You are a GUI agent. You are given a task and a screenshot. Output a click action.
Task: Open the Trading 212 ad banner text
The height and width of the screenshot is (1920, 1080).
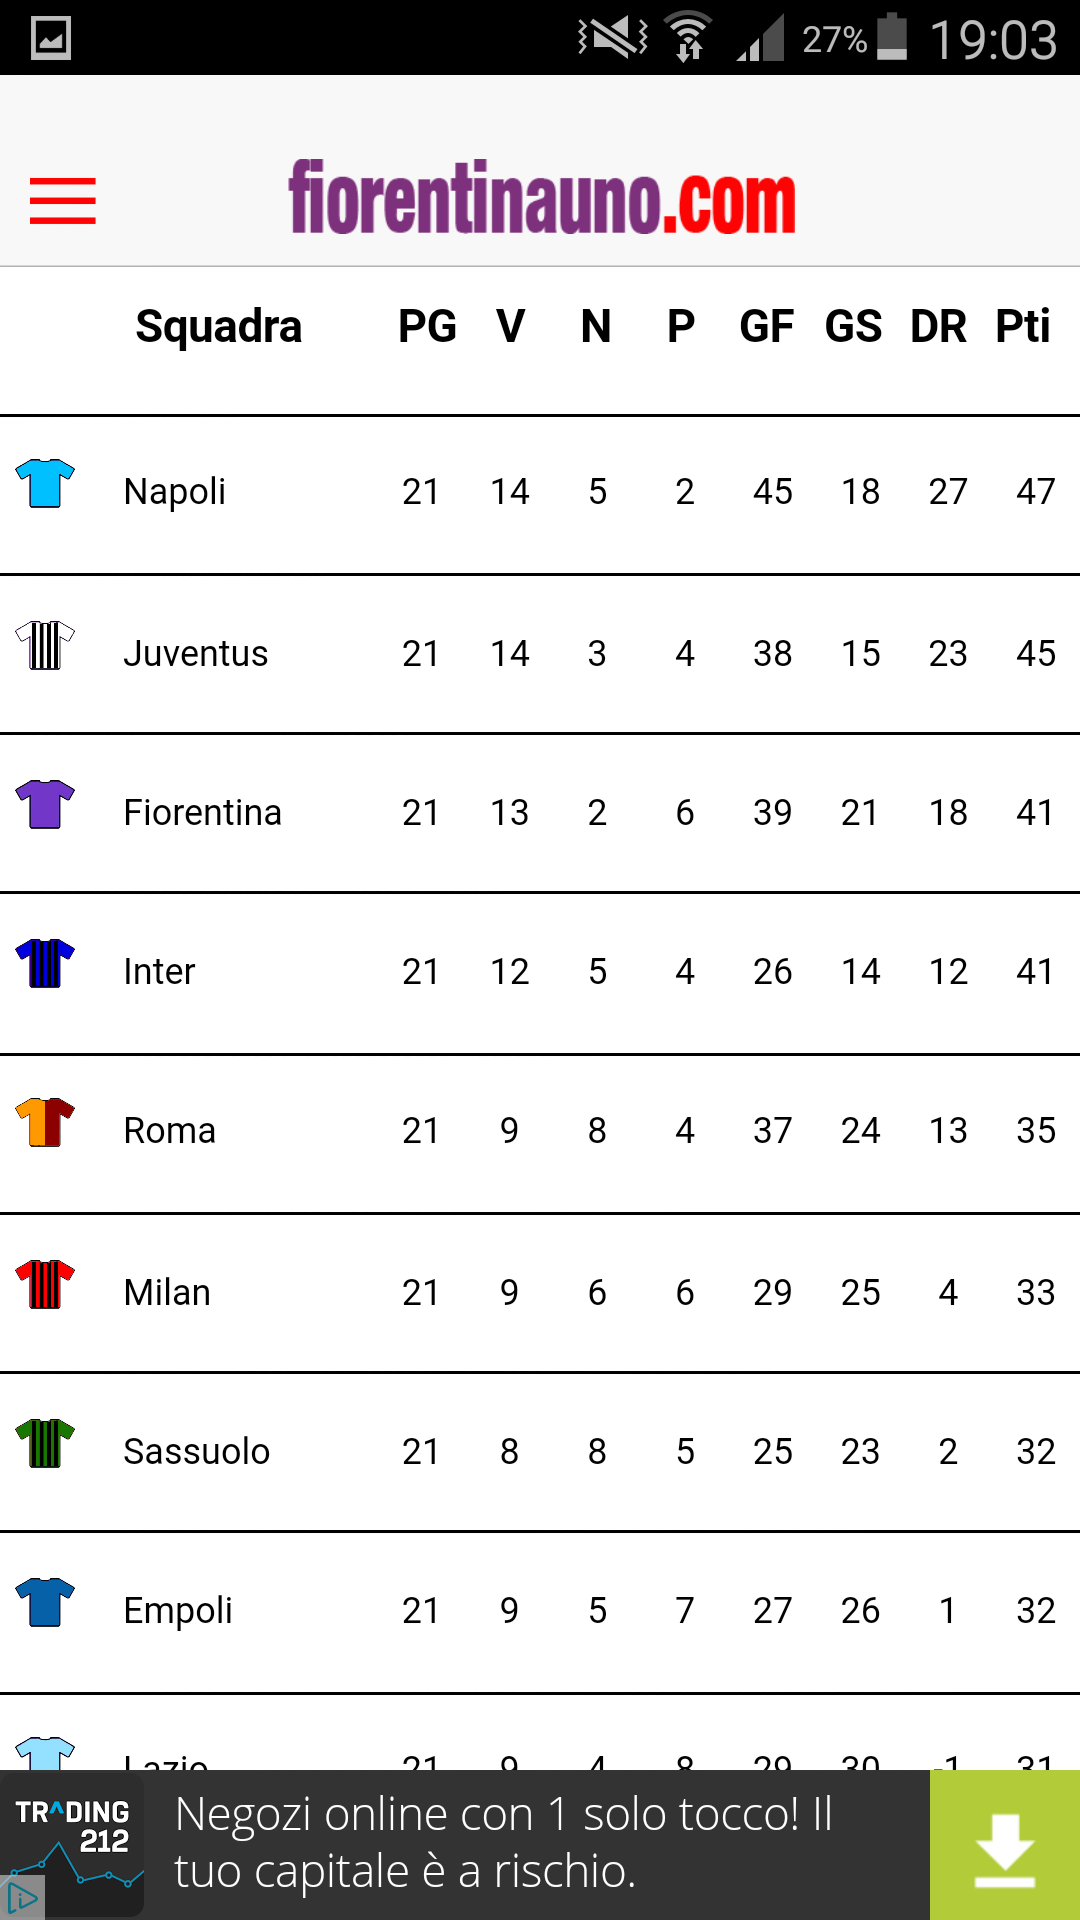pos(505,1843)
